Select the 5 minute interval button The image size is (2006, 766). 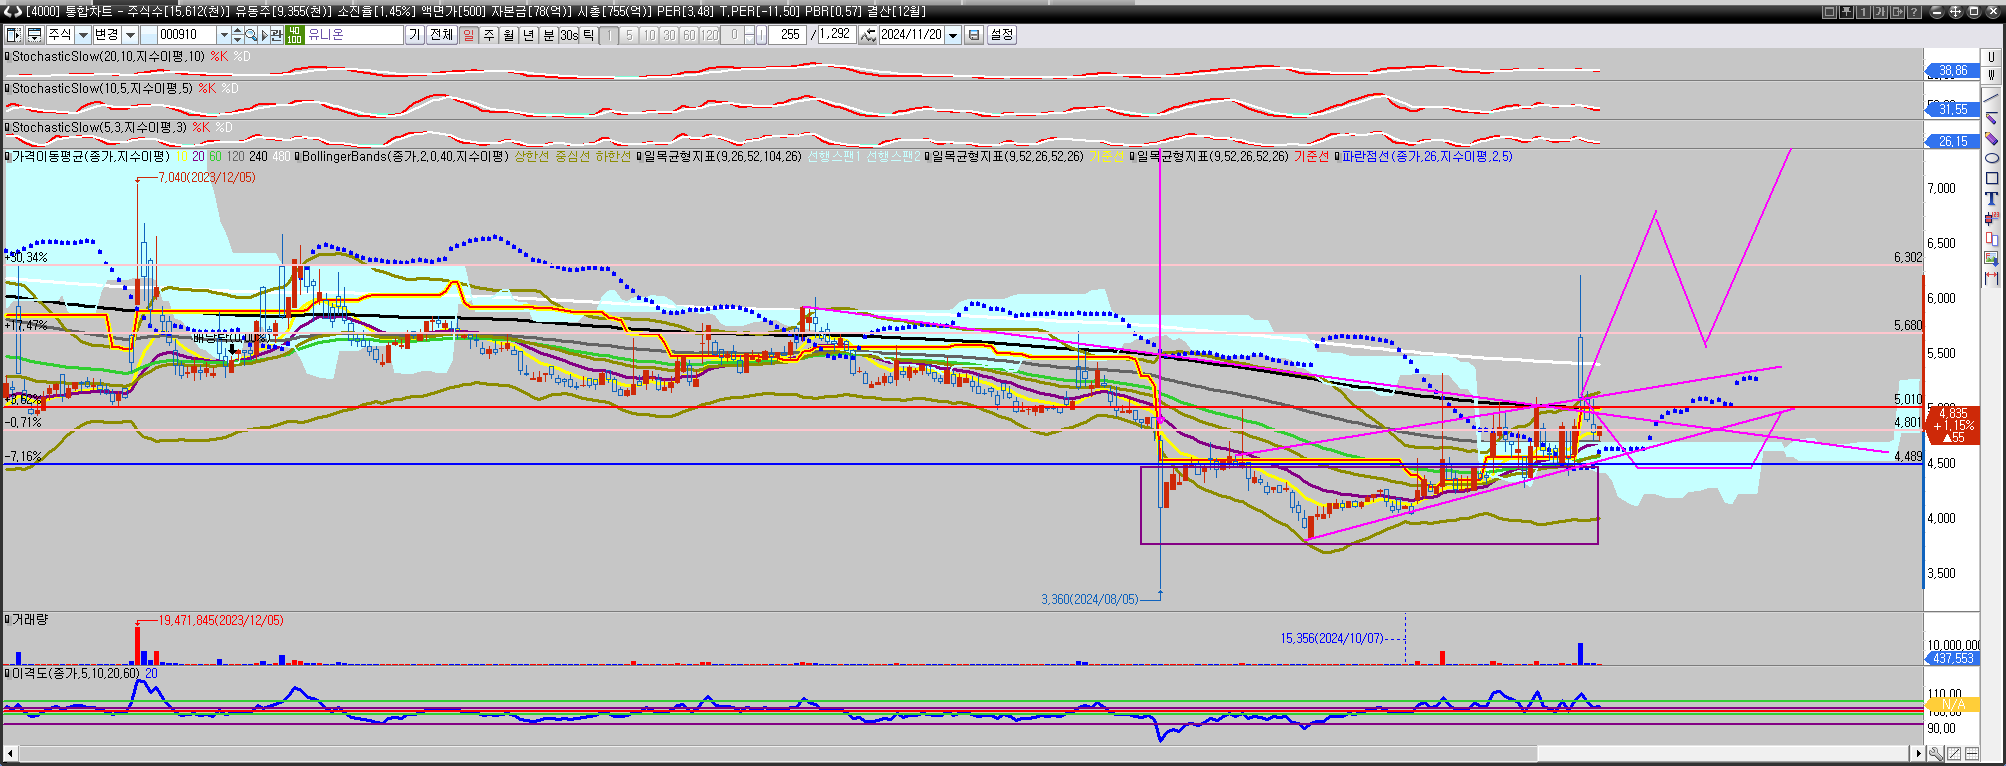point(629,35)
